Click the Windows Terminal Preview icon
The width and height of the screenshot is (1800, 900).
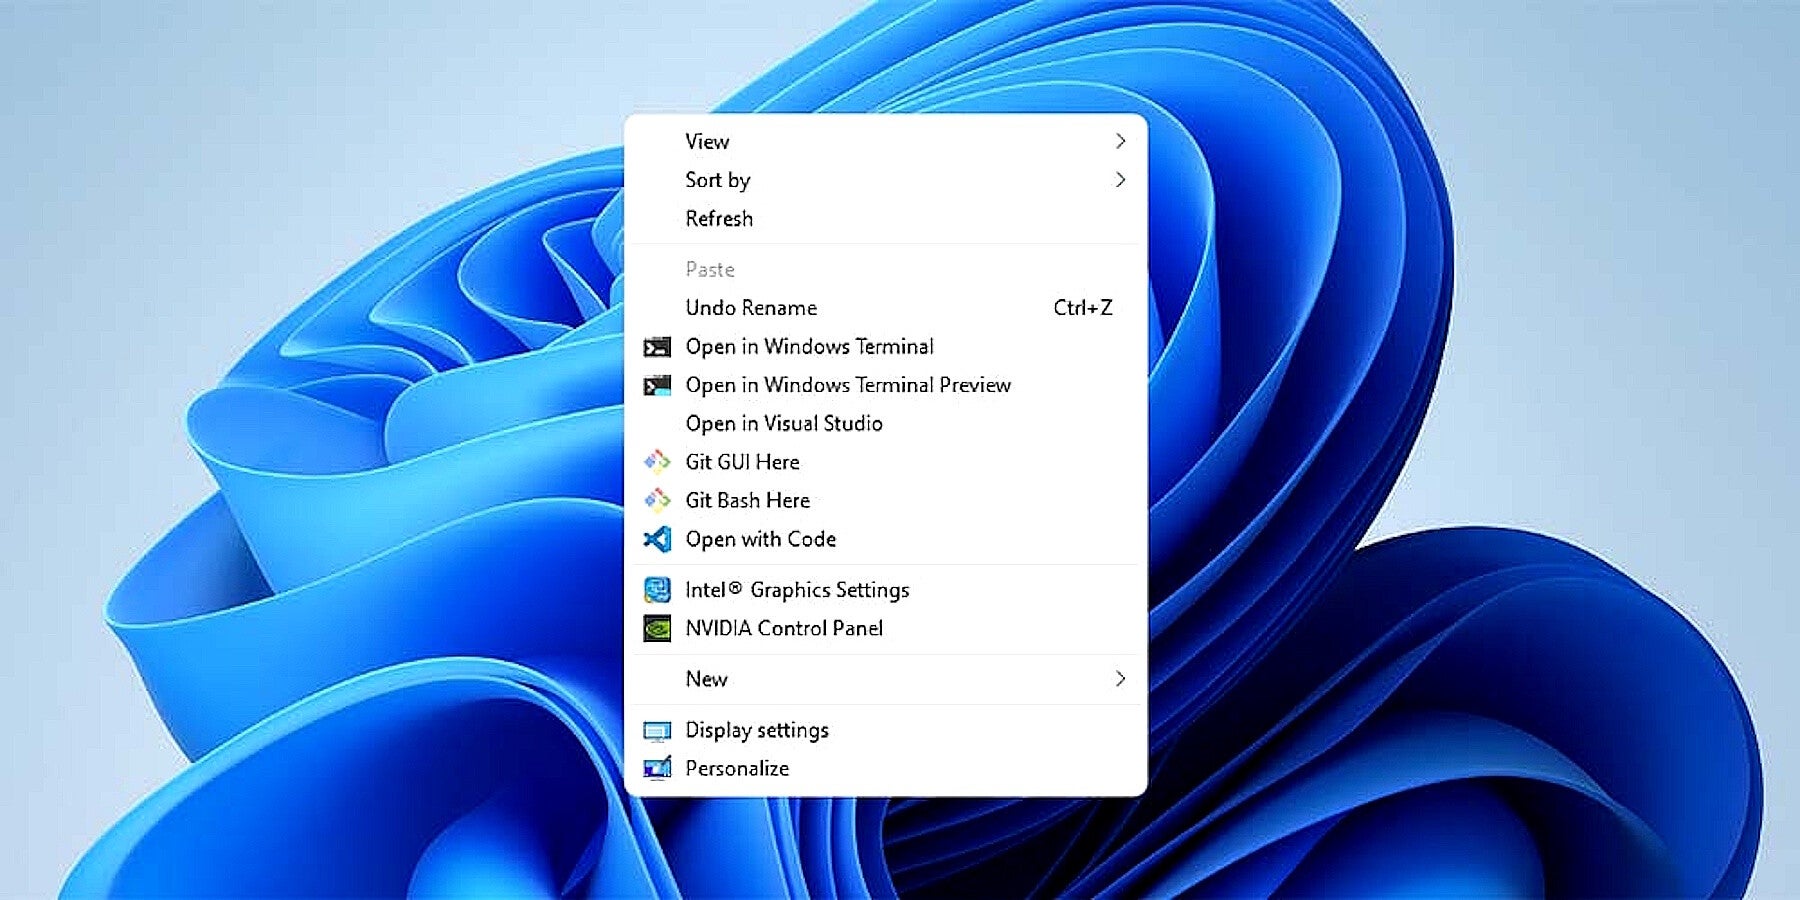click(657, 385)
